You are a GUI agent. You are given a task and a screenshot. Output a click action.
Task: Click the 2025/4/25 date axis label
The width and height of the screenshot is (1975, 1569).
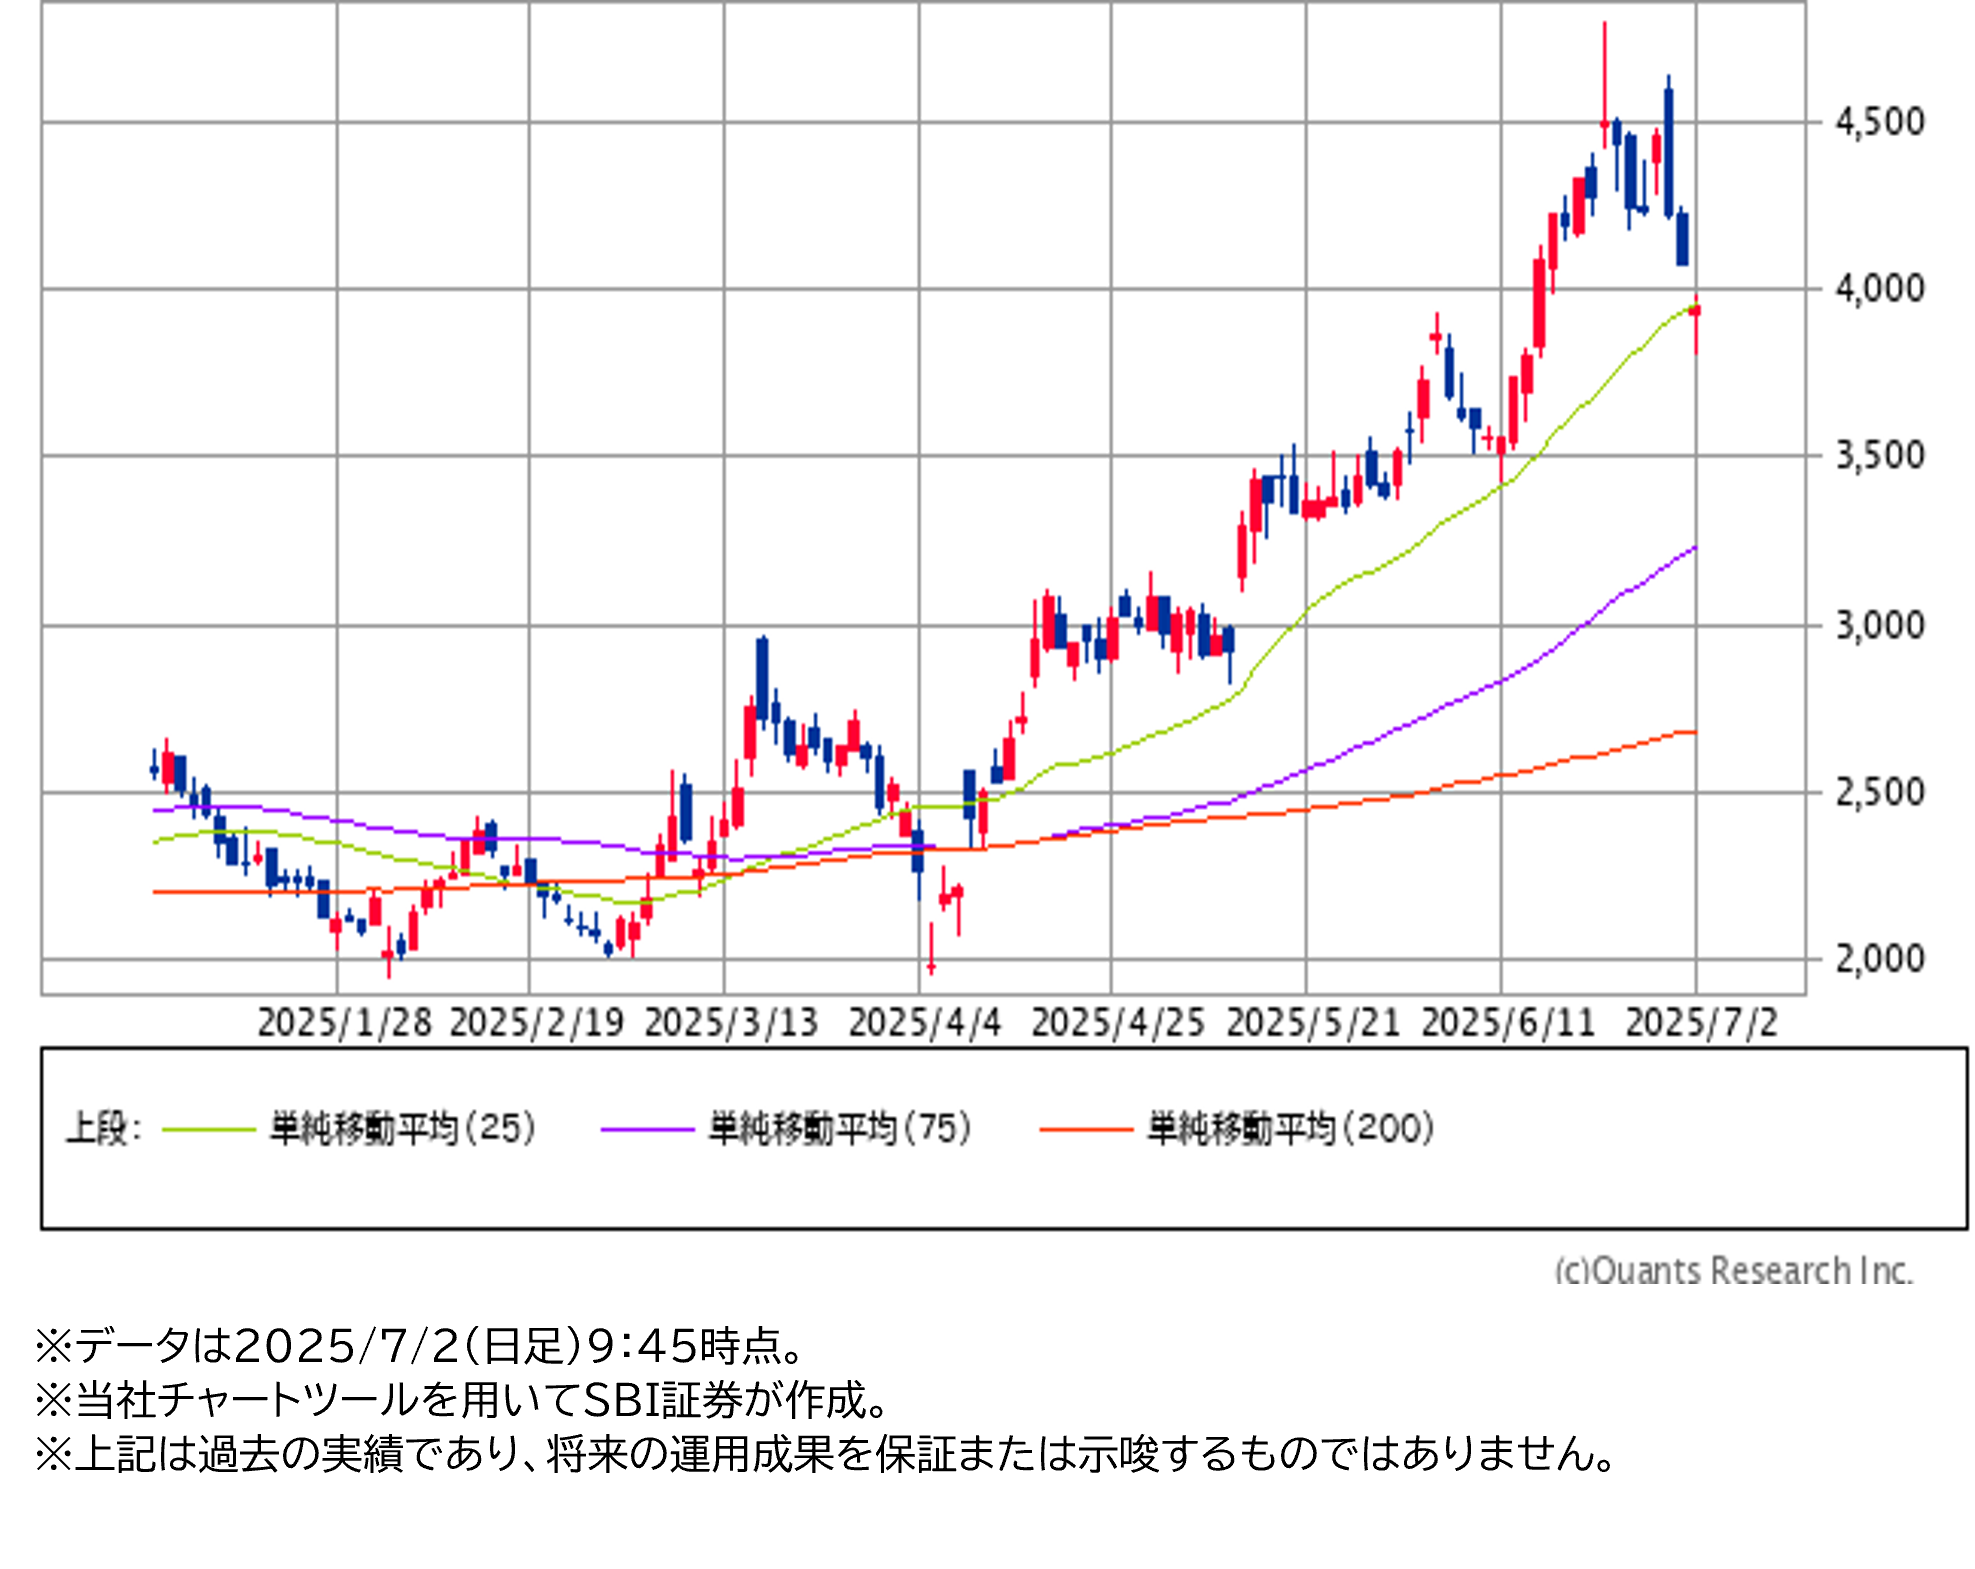1117,1023
